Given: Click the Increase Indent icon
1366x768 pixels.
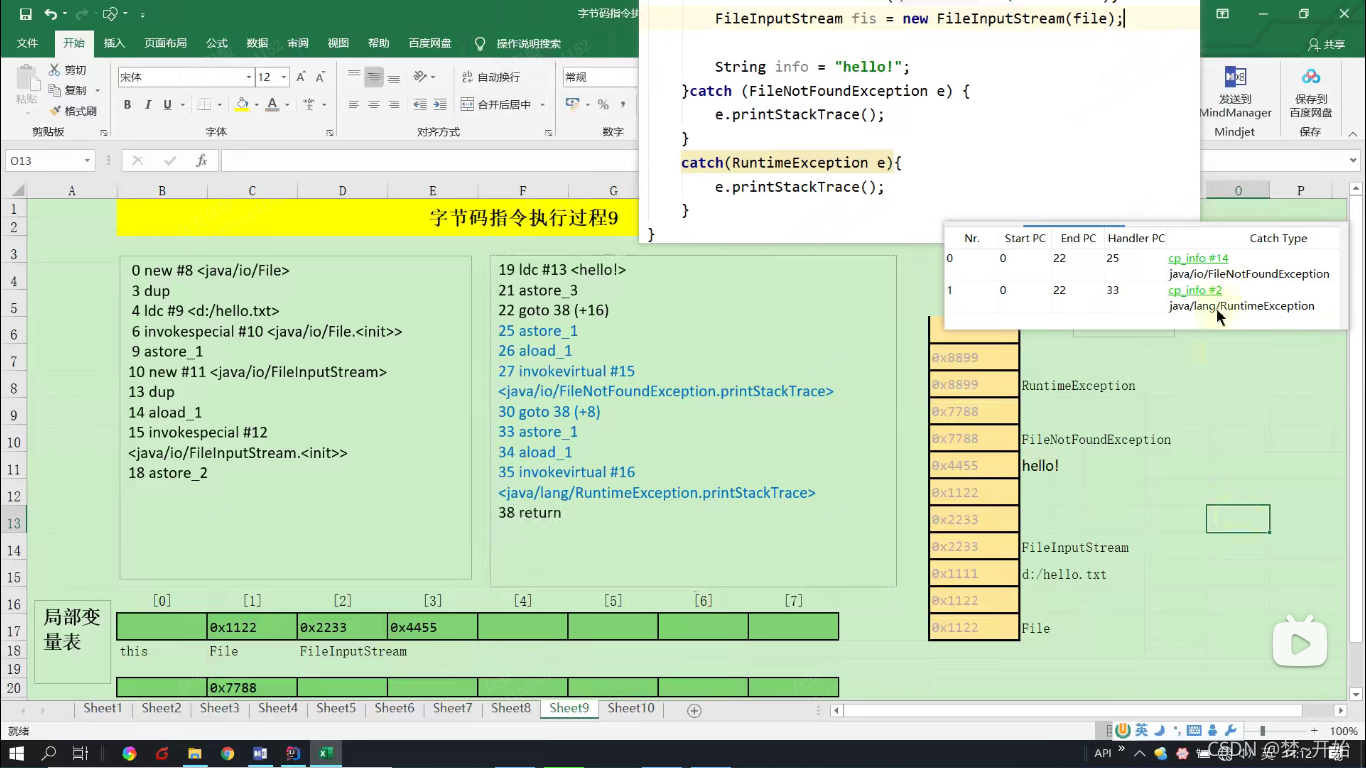Looking at the screenshot, I should click(x=438, y=105).
